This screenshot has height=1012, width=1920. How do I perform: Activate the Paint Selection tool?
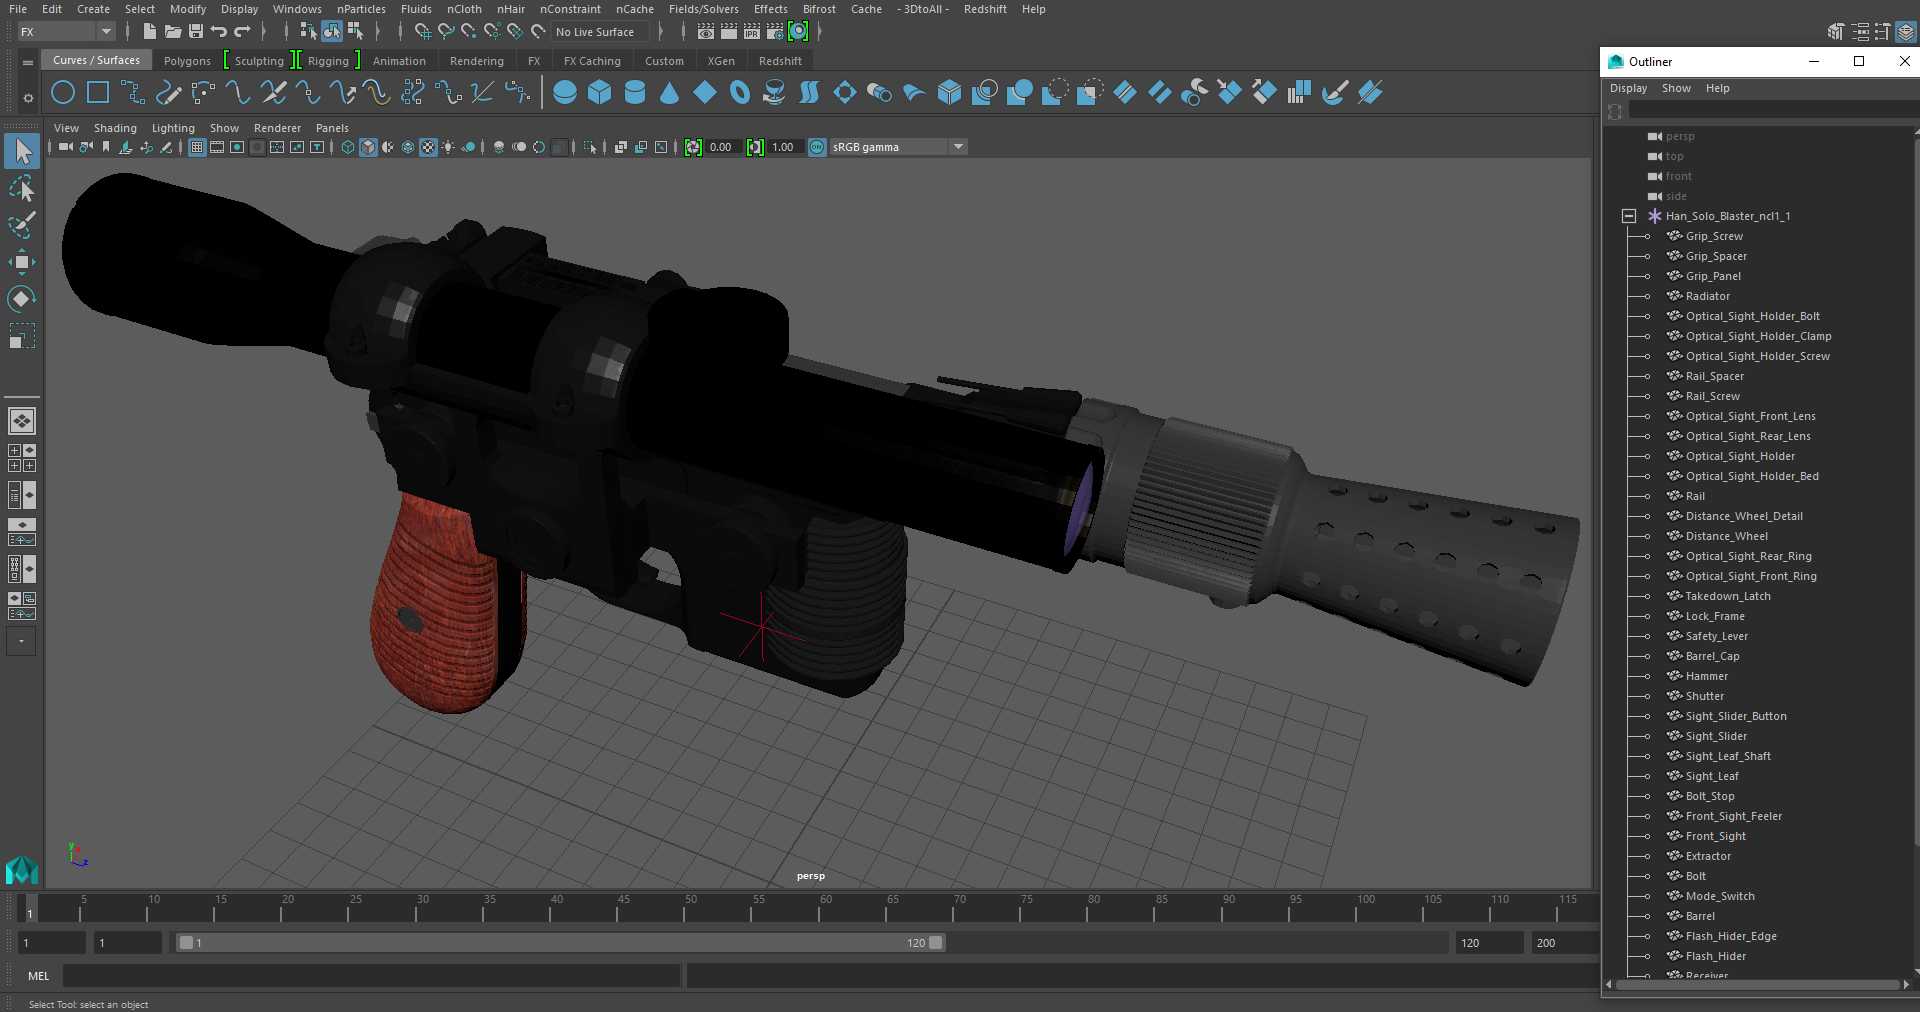click(x=22, y=226)
